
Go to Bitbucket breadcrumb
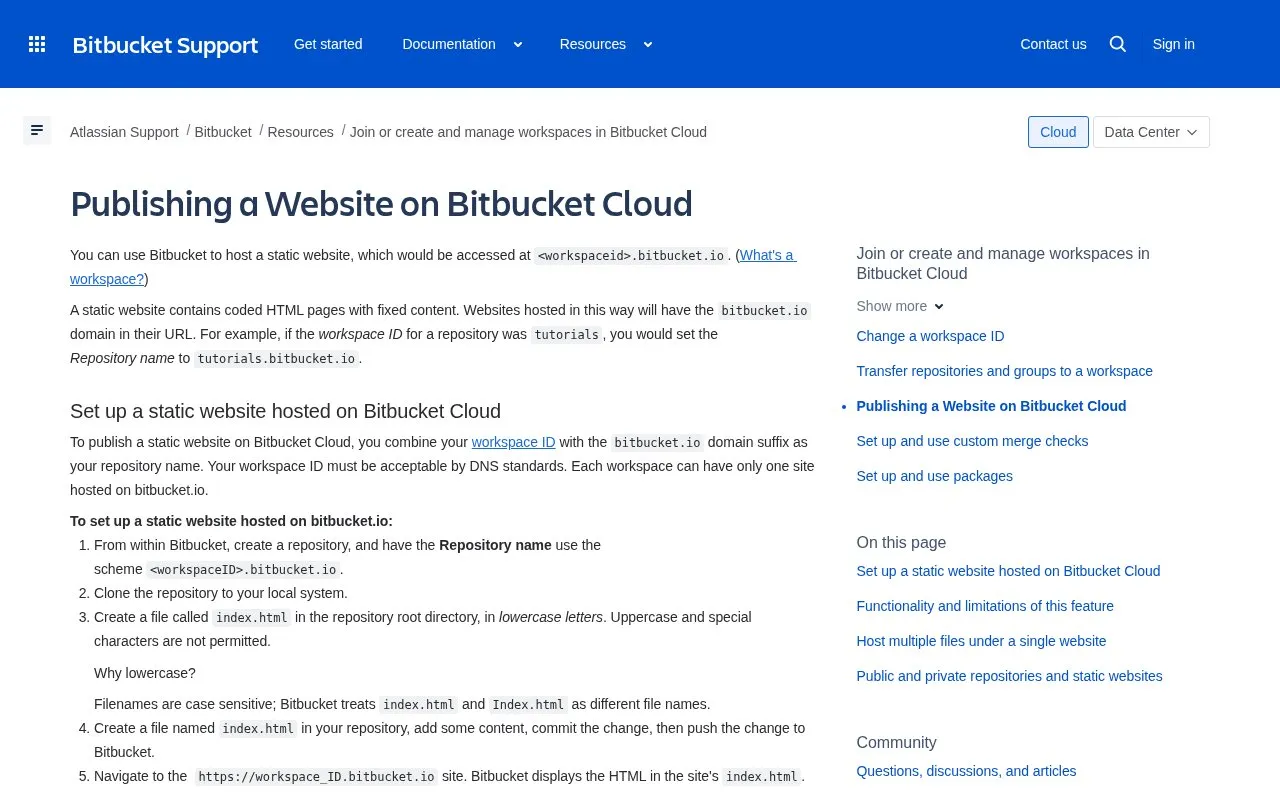tap(223, 132)
